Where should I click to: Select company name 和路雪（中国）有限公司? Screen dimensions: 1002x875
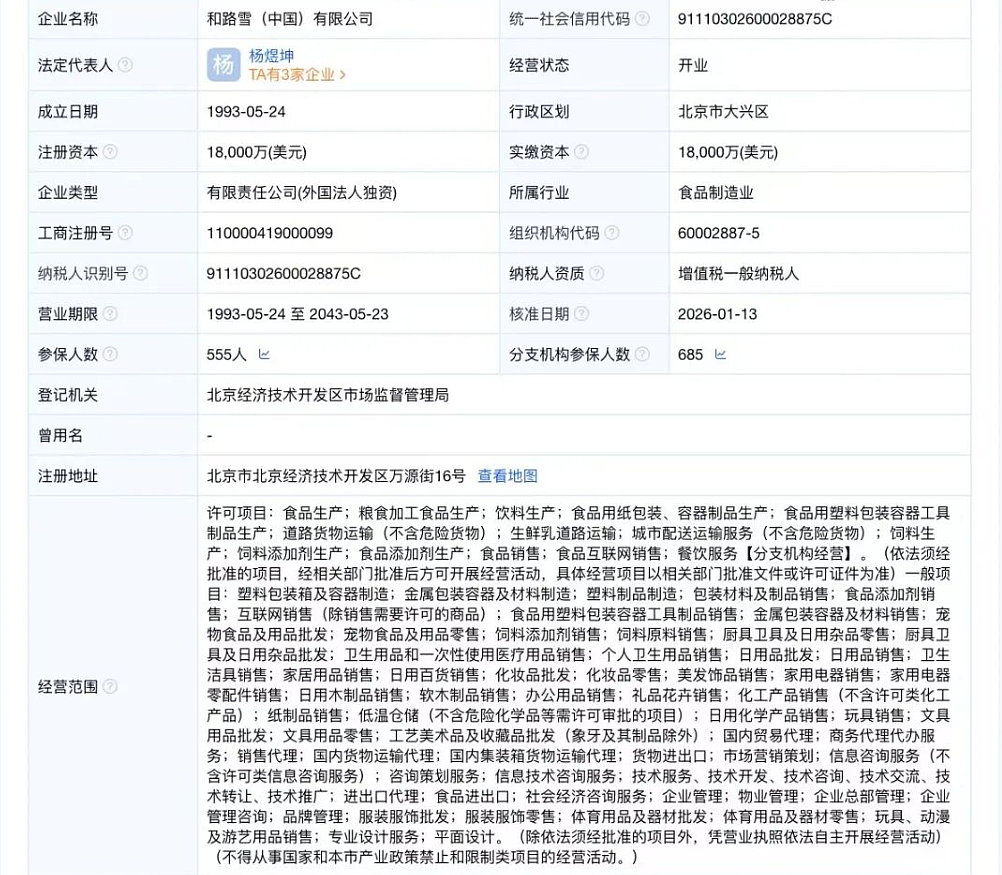tap(289, 19)
